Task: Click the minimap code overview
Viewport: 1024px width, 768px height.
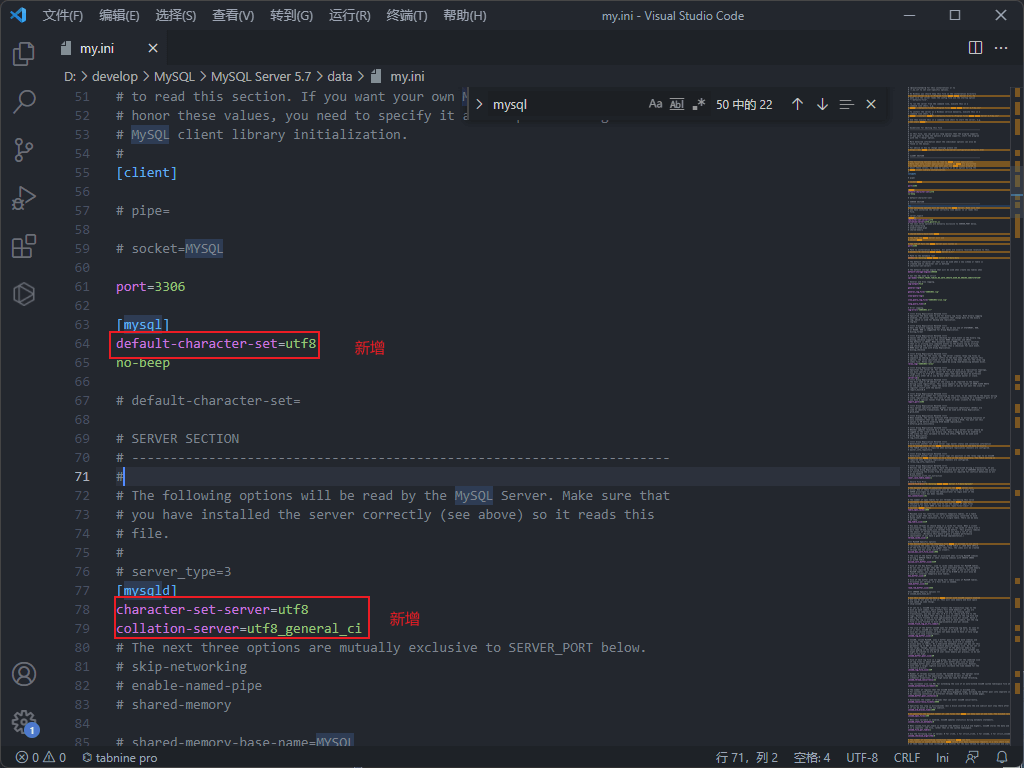Action: [959, 415]
